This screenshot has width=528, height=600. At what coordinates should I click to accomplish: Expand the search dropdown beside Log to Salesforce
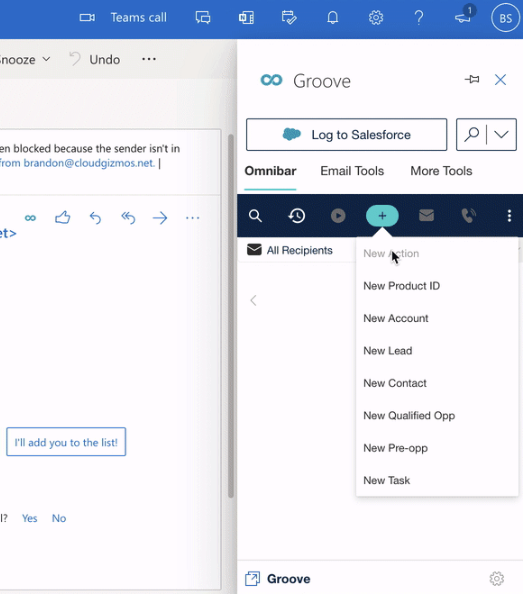pos(501,134)
